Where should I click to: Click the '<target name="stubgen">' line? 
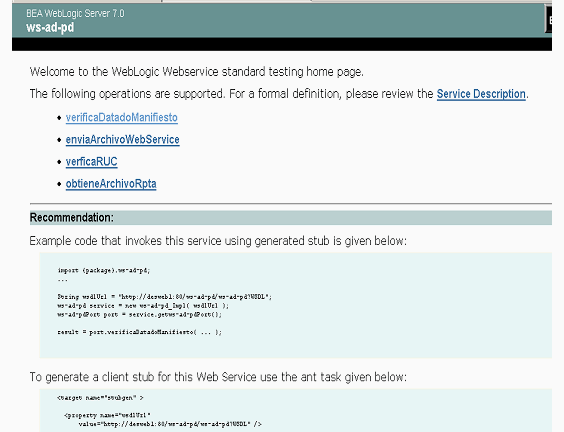click(x=100, y=398)
